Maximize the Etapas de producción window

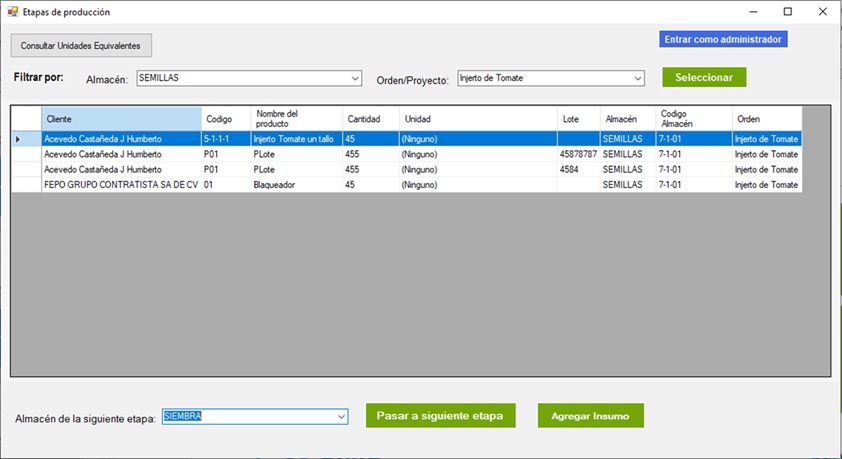click(x=787, y=12)
